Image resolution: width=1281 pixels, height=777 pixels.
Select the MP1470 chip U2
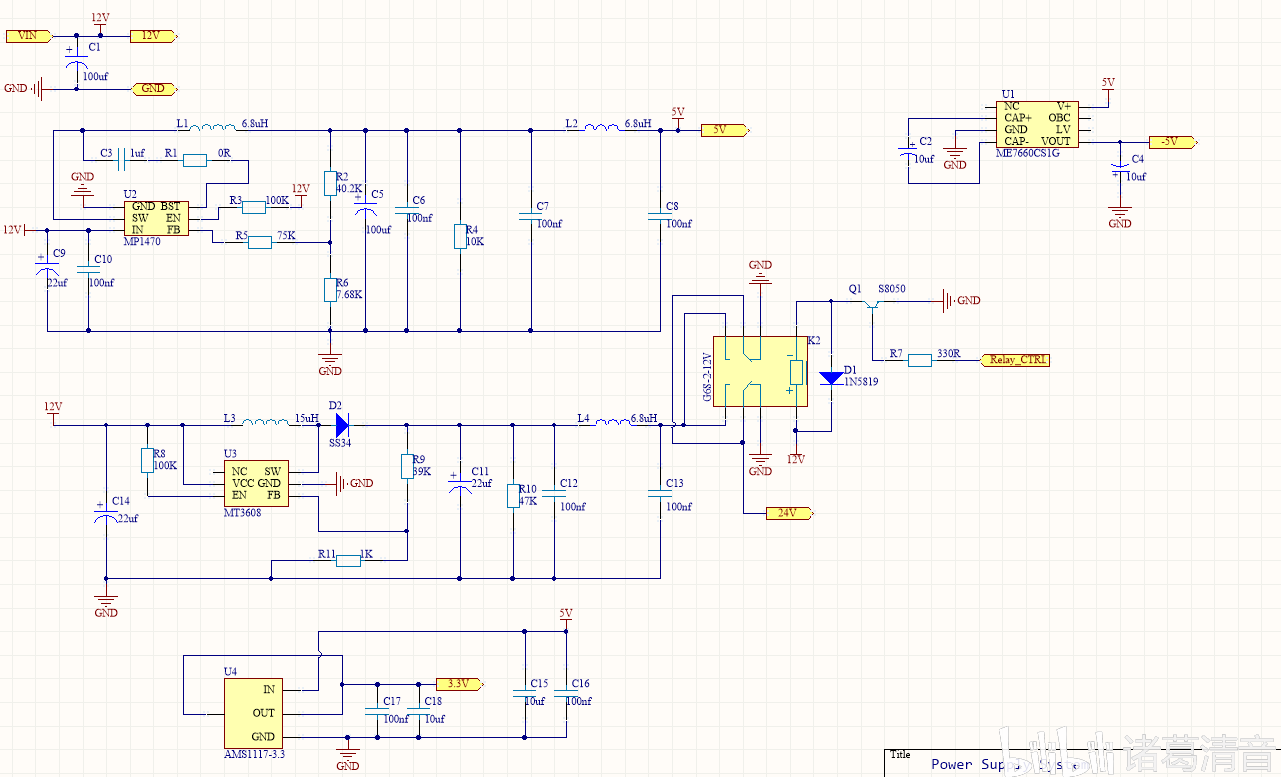coord(156,217)
